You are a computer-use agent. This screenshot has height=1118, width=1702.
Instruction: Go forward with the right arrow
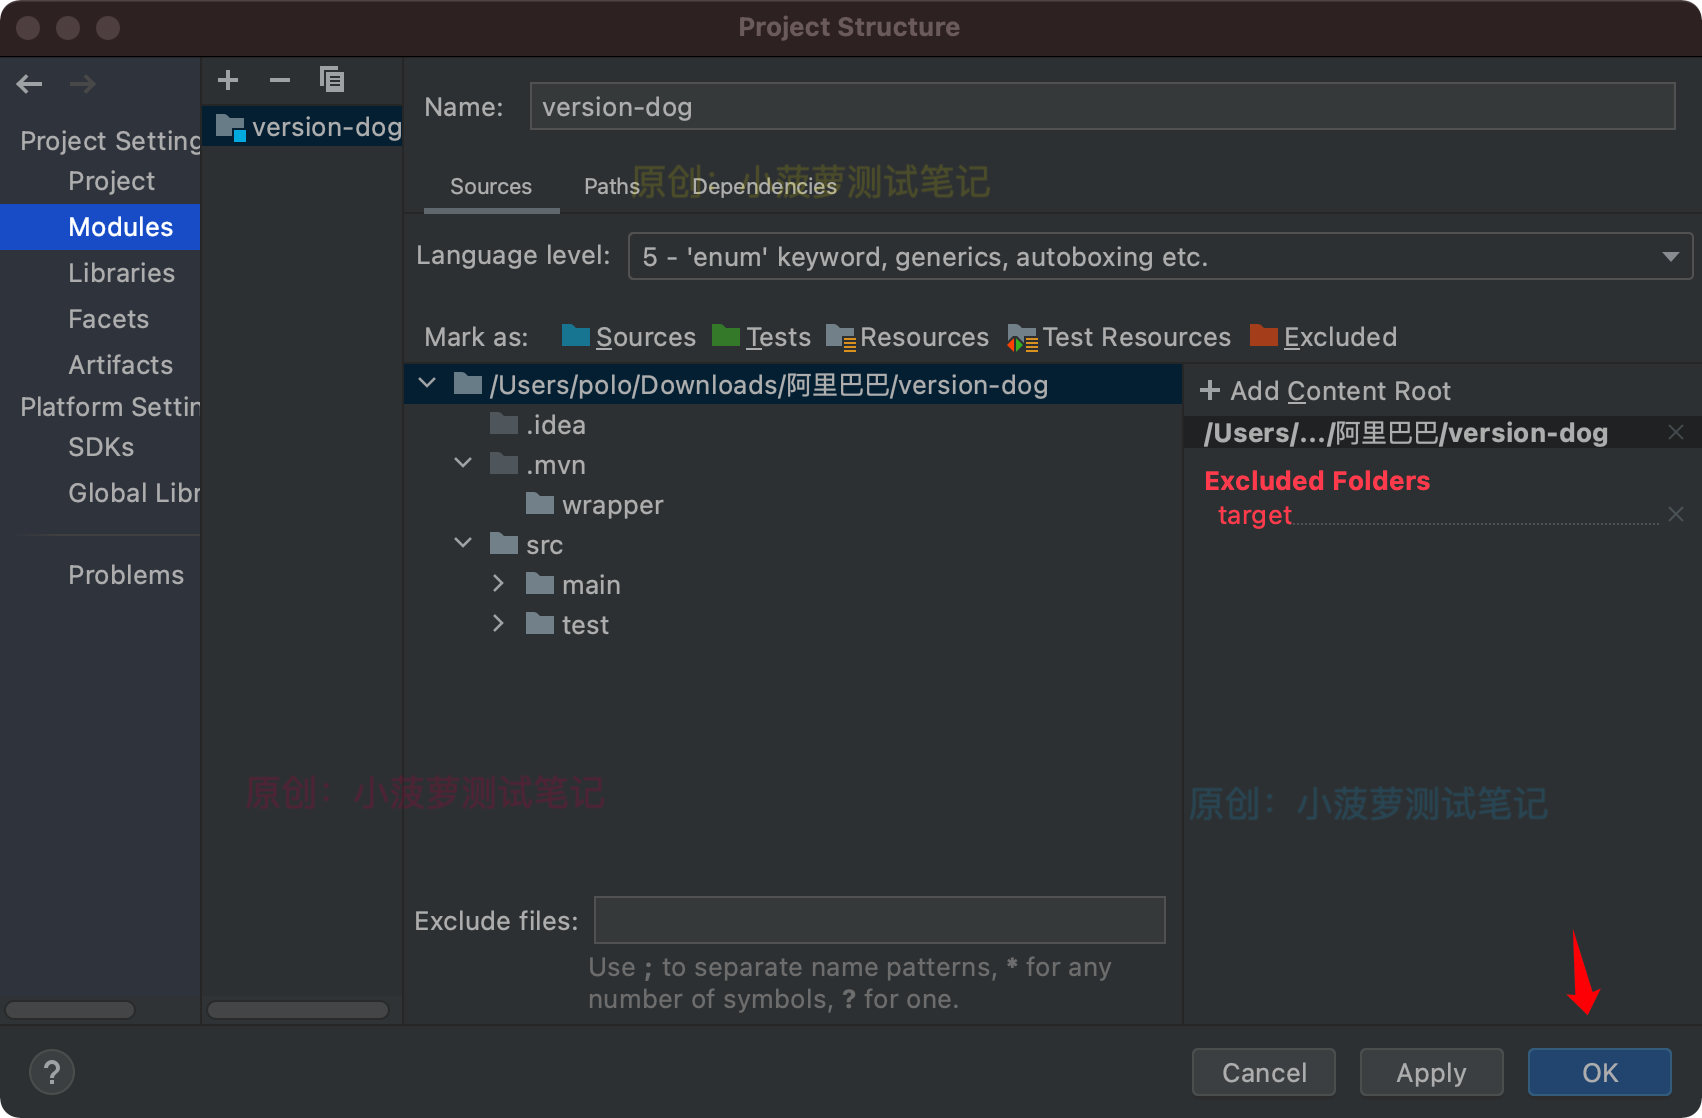click(83, 84)
